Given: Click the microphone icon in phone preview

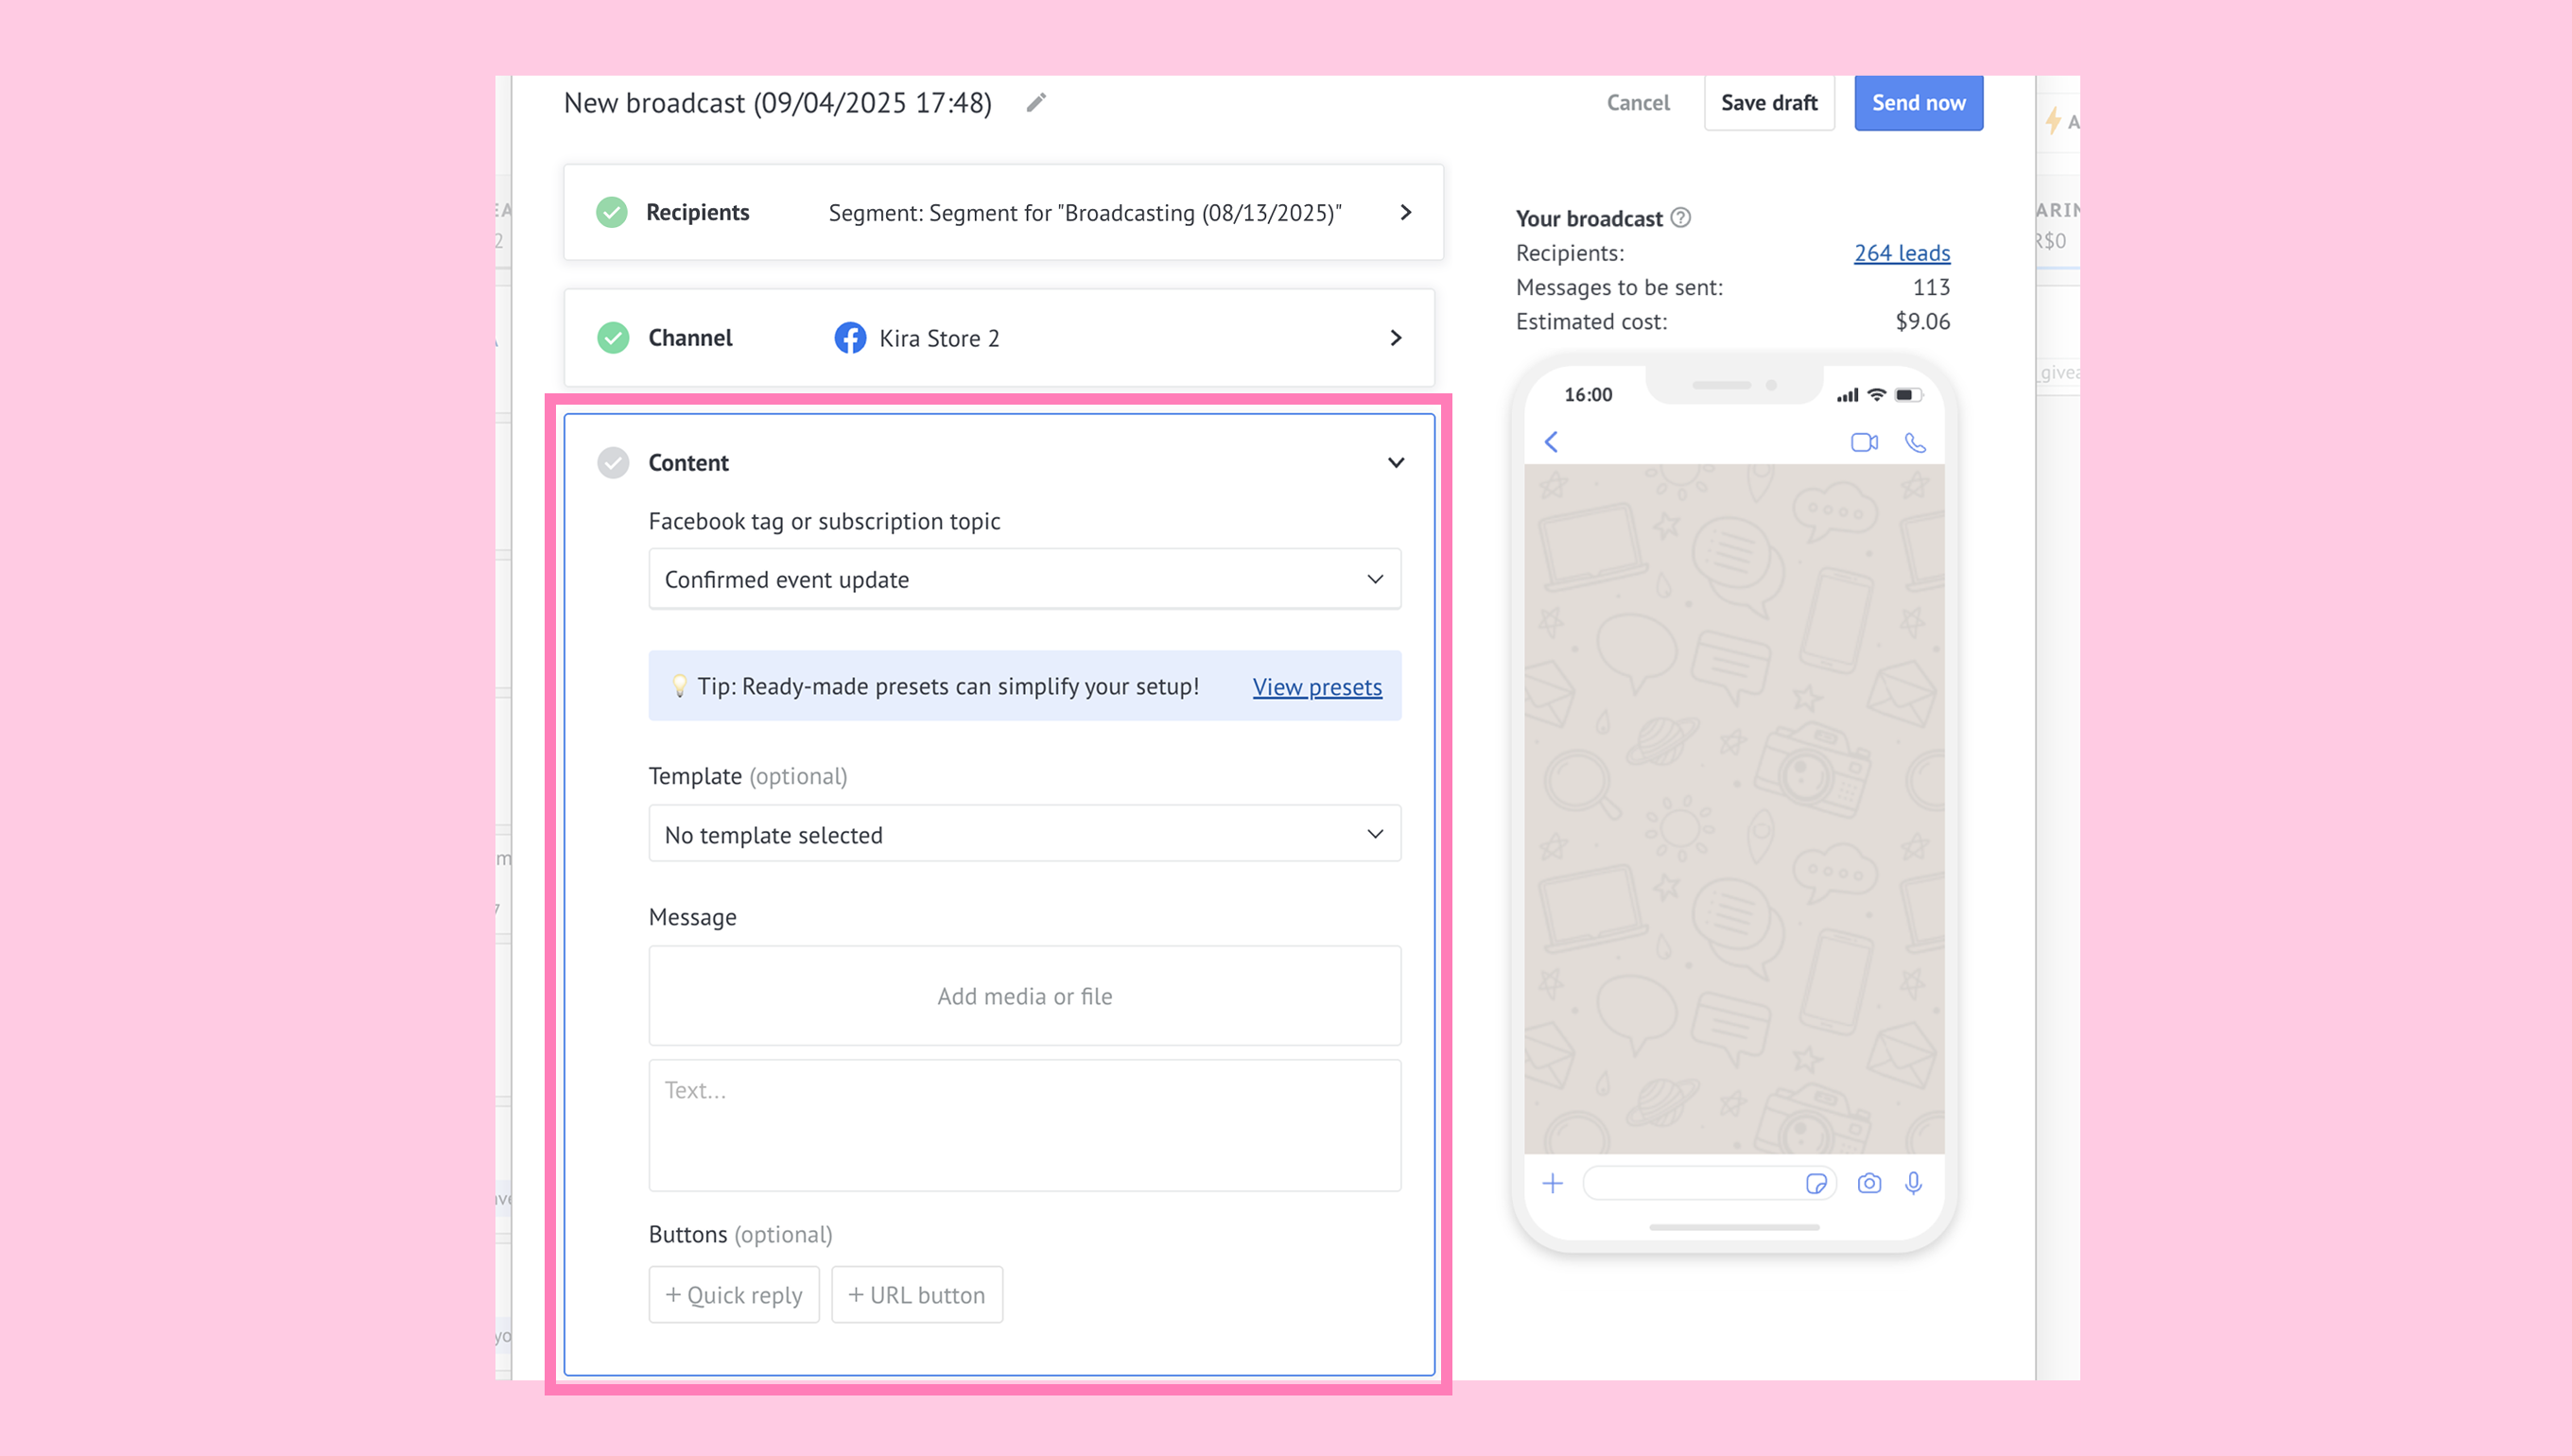Looking at the screenshot, I should (x=1913, y=1184).
